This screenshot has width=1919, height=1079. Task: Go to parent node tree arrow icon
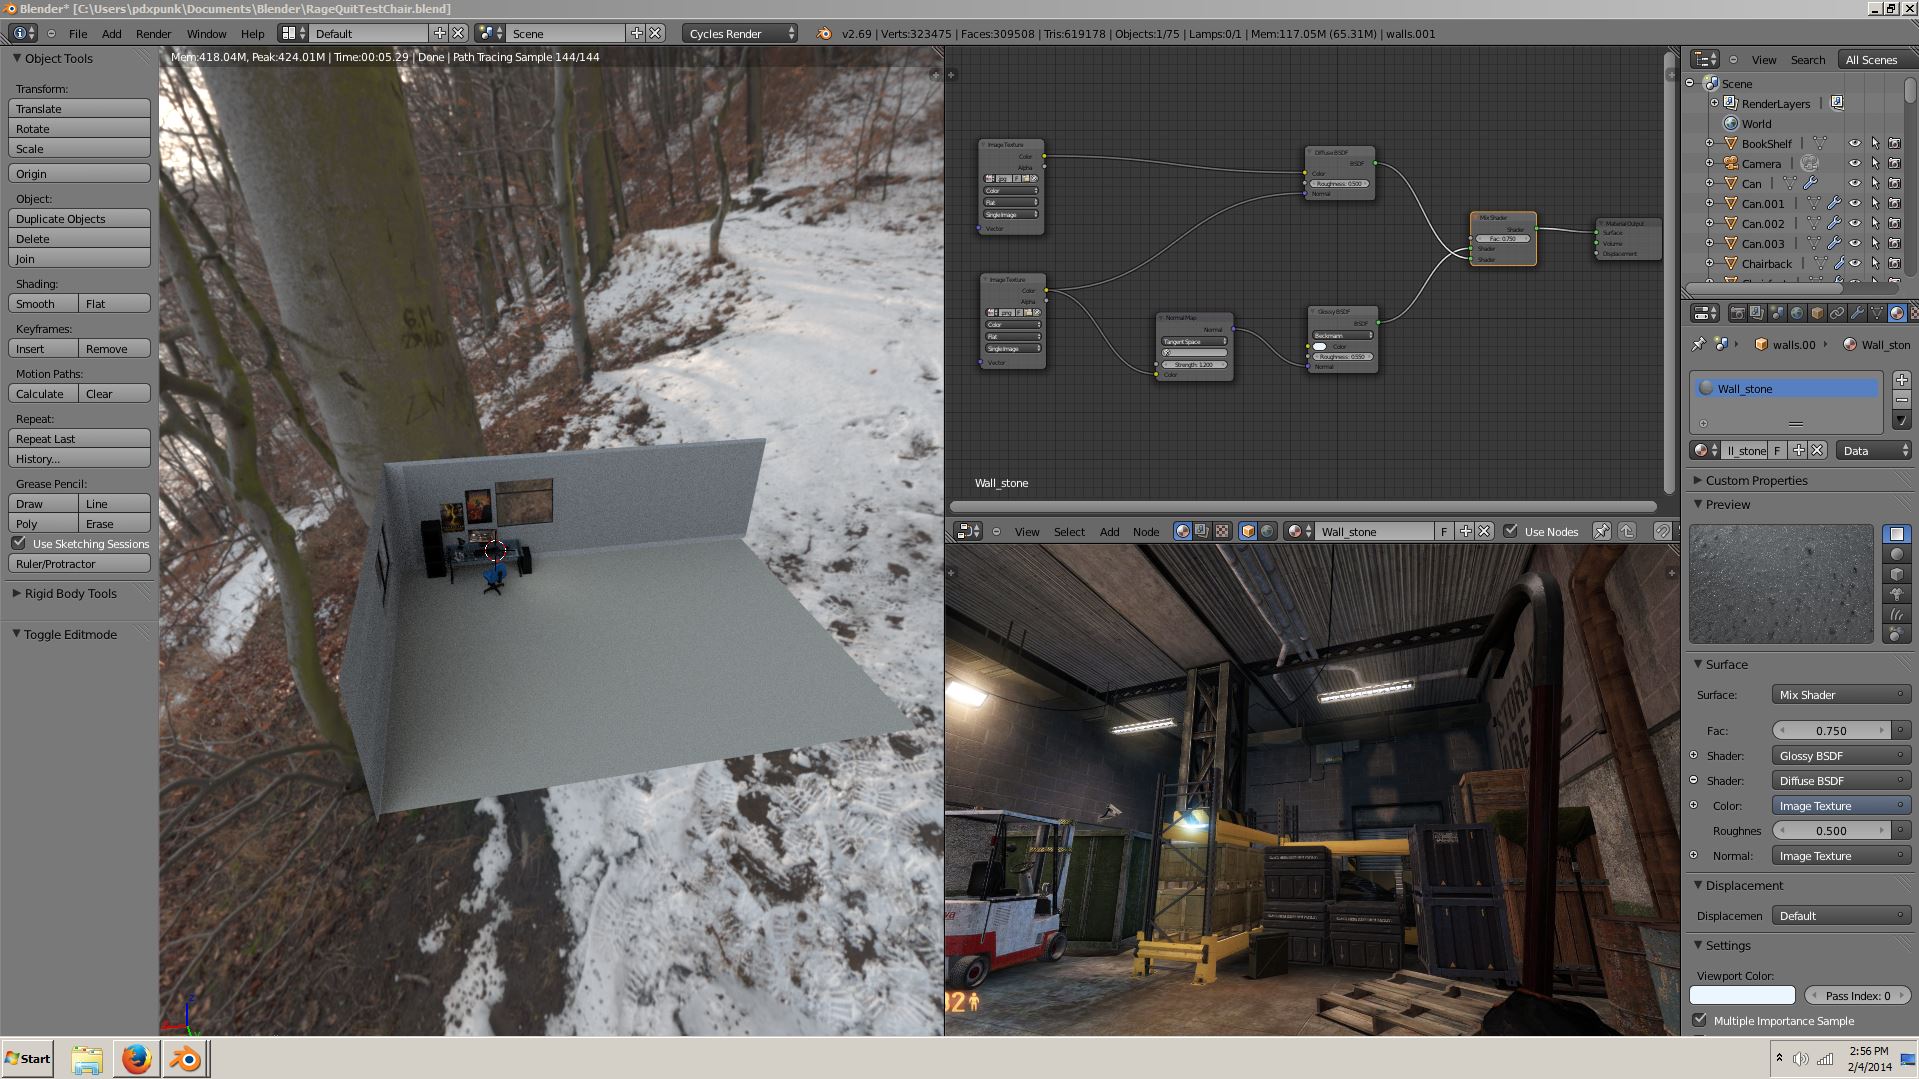pos(1627,531)
